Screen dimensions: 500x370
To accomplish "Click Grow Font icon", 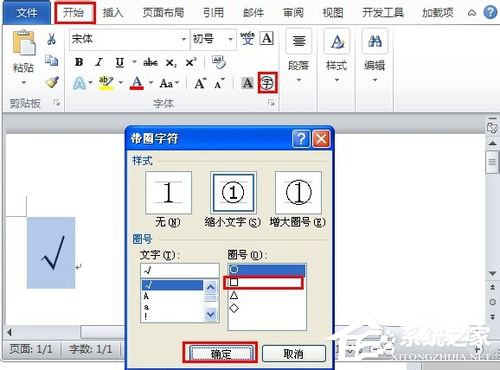I will coord(200,83).
